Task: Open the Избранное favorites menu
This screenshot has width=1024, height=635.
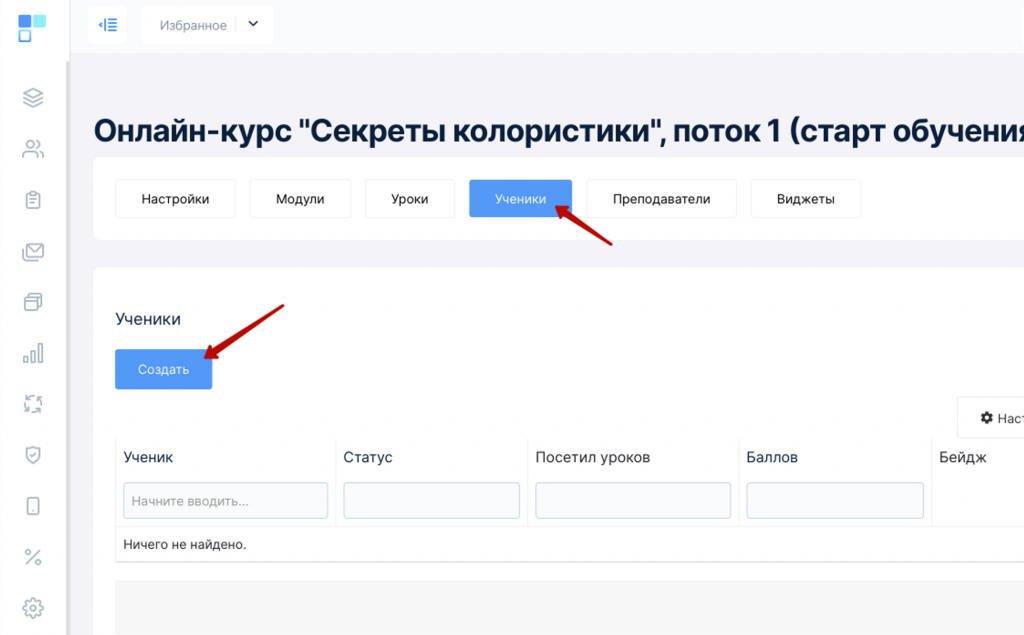Action: (x=207, y=25)
